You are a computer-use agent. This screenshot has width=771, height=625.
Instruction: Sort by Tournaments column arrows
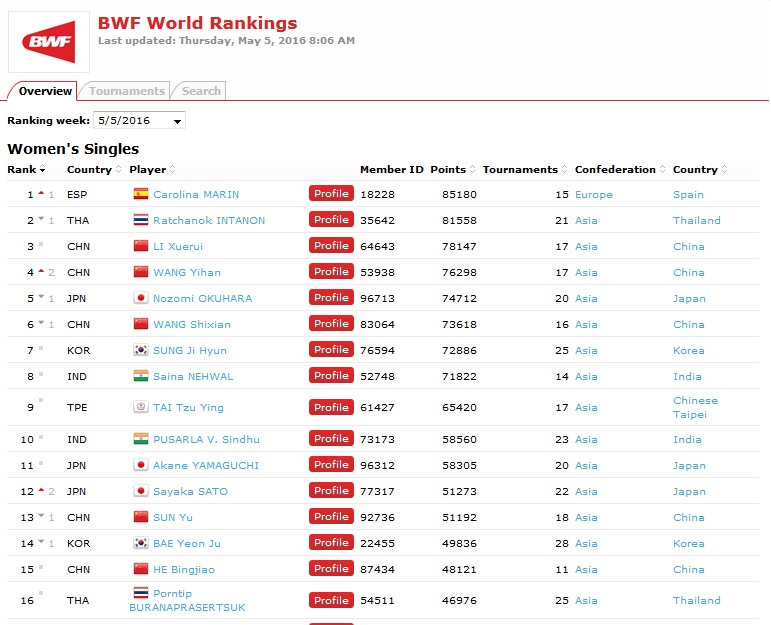(x=564, y=170)
